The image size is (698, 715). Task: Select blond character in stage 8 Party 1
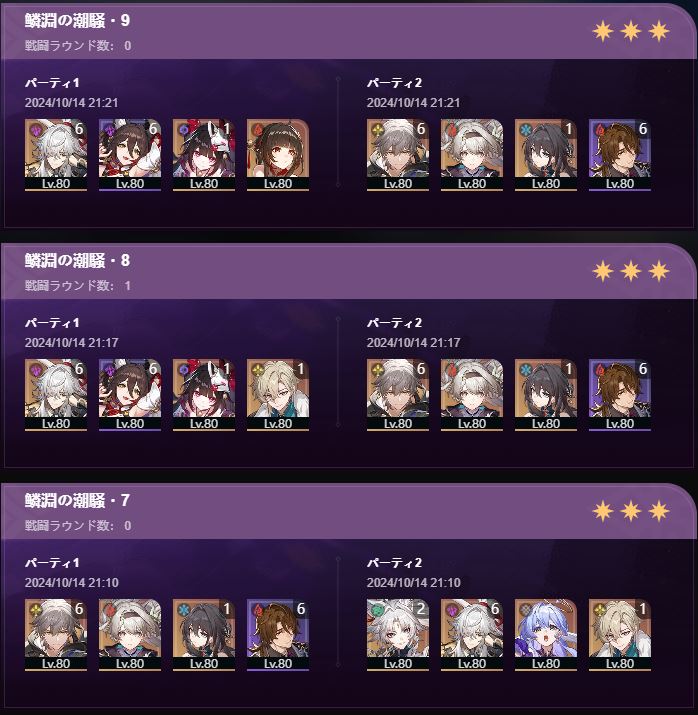pos(278,395)
